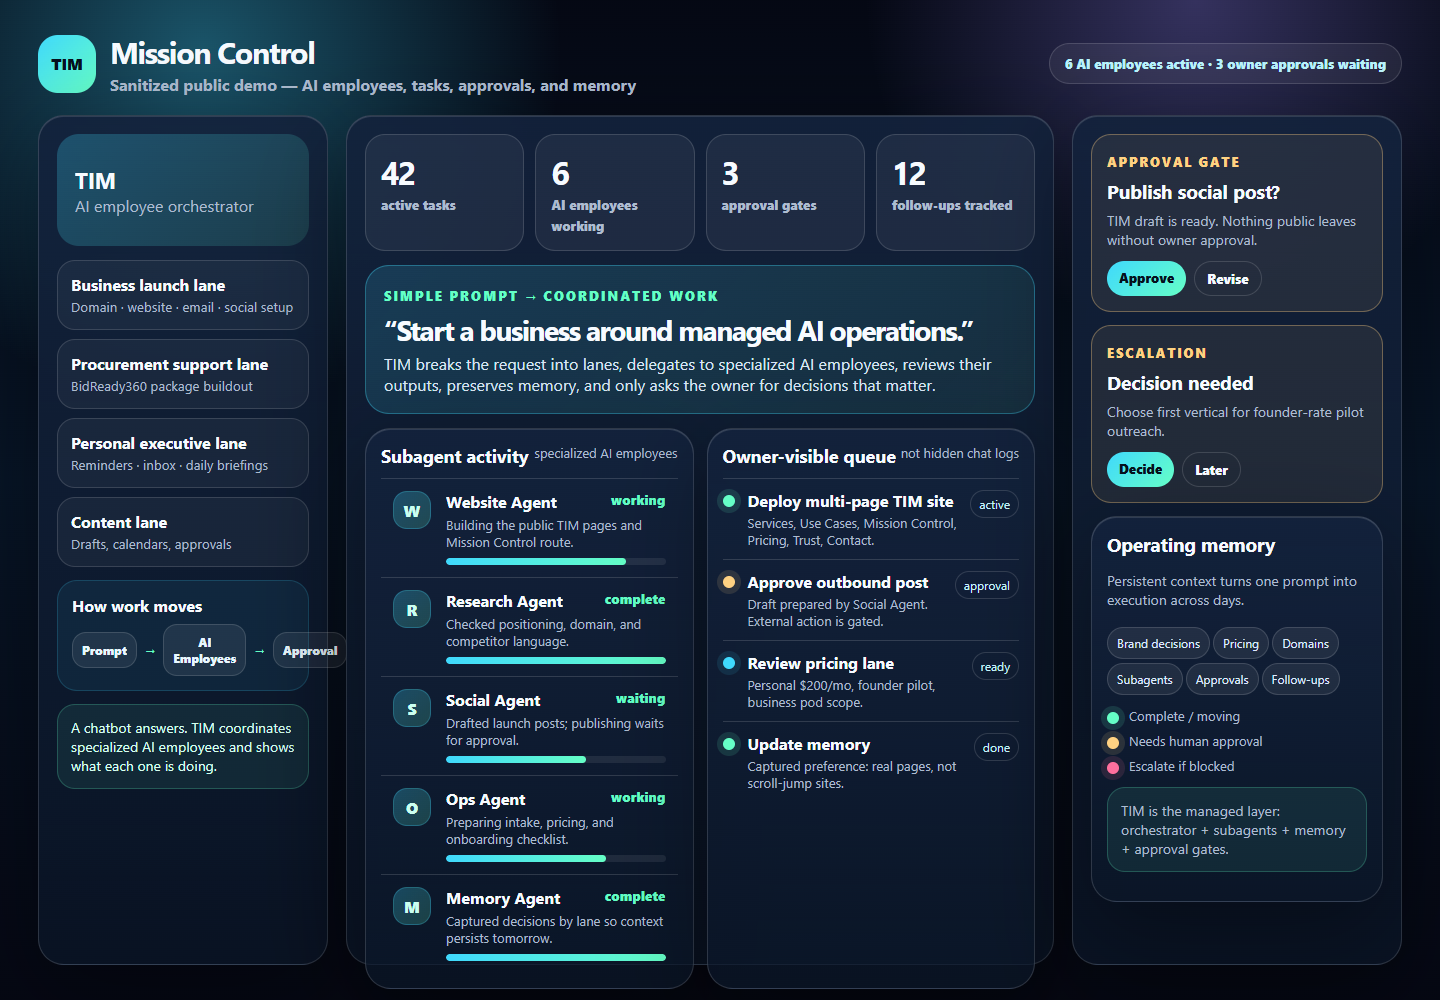Select the Website Agent W avatar

(x=412, y=511)
